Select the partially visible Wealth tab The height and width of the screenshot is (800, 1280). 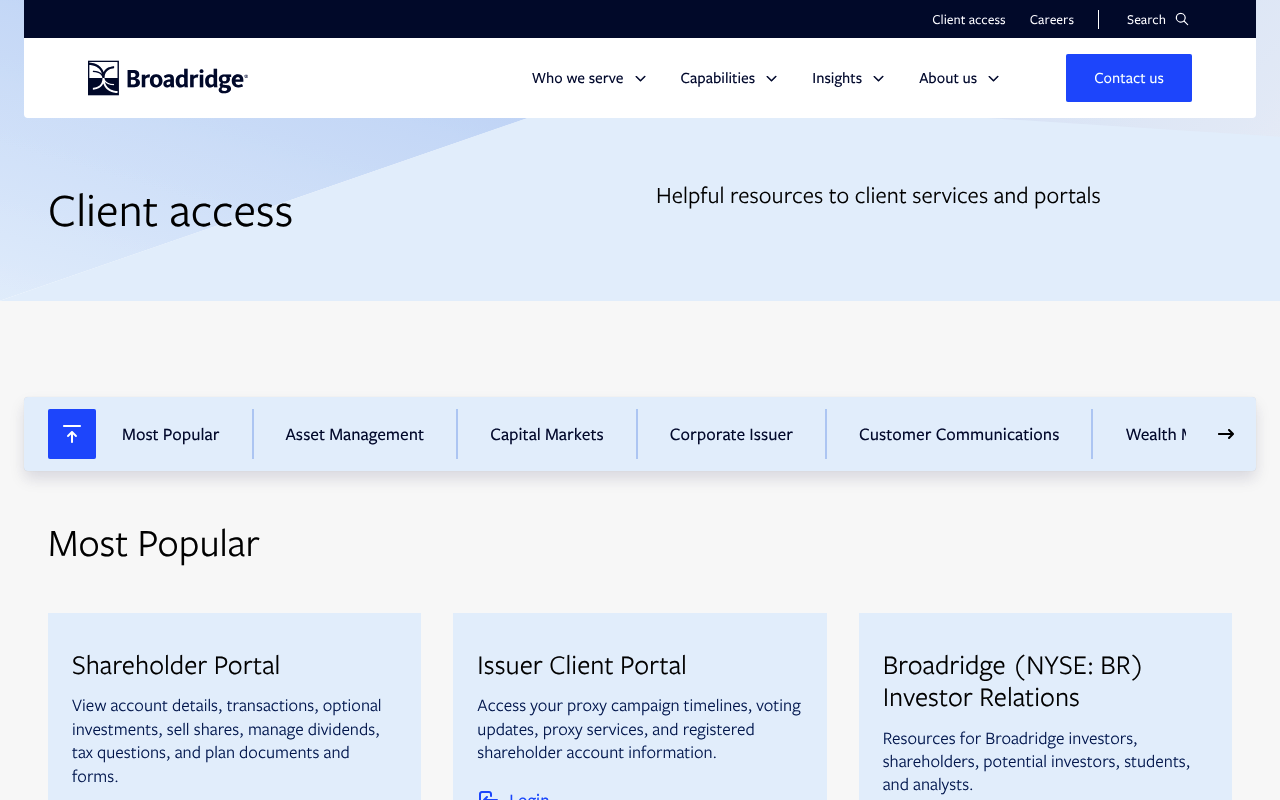point(1155,434)
